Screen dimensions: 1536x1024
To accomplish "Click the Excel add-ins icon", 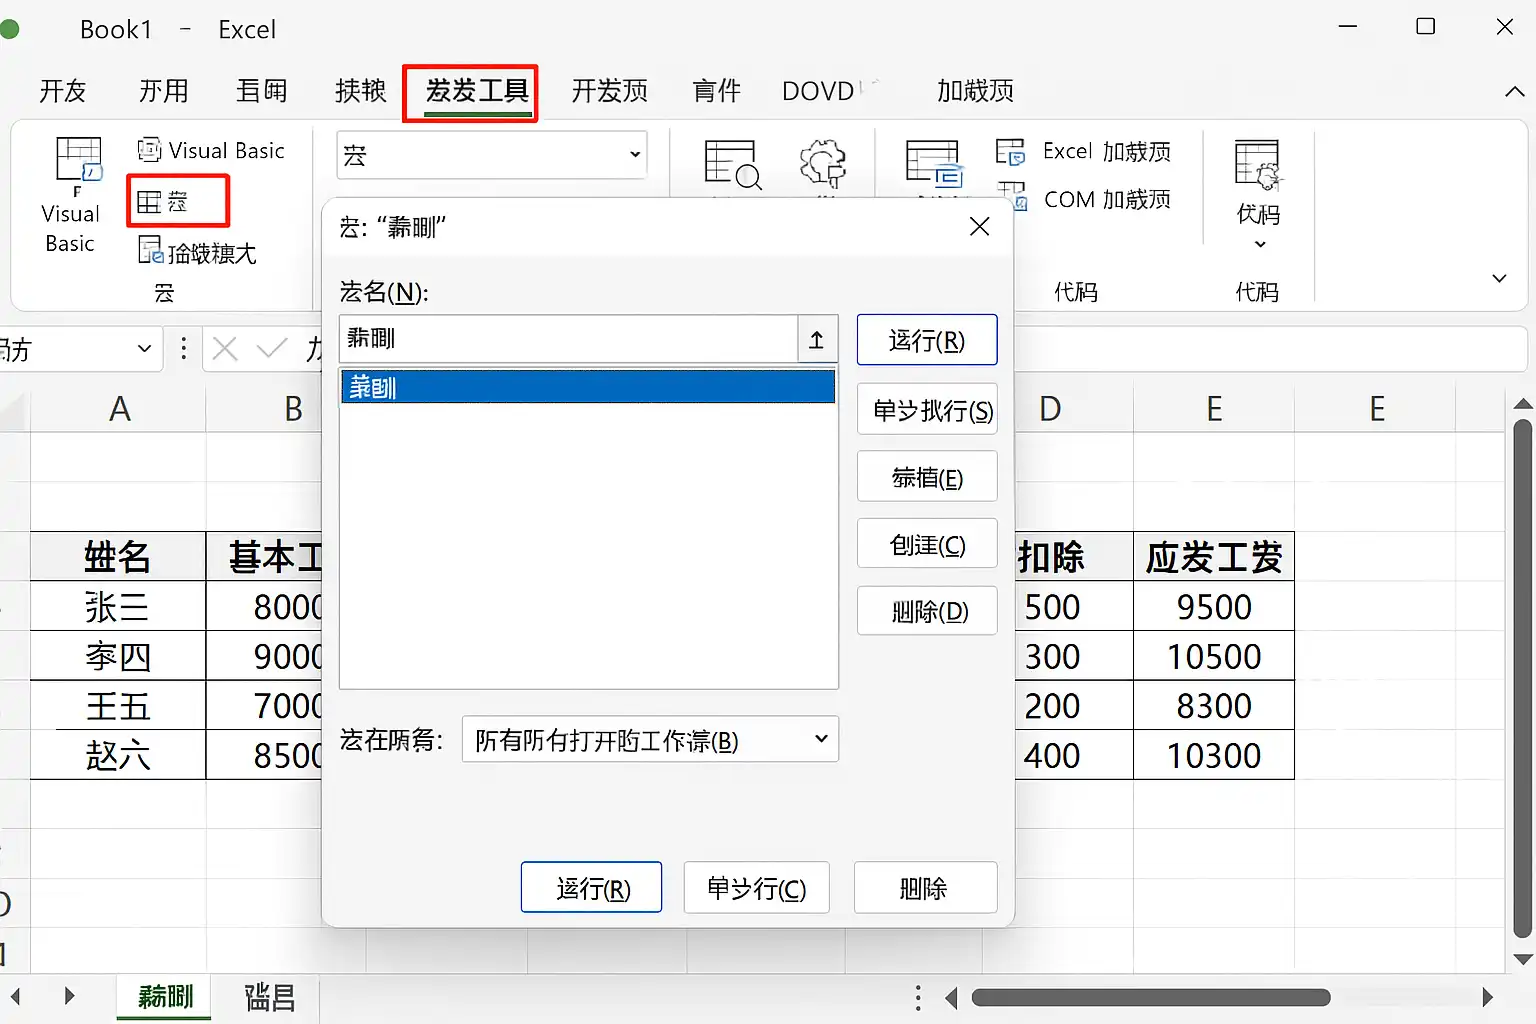I will pyautogui.click(x=1010, y=152).
